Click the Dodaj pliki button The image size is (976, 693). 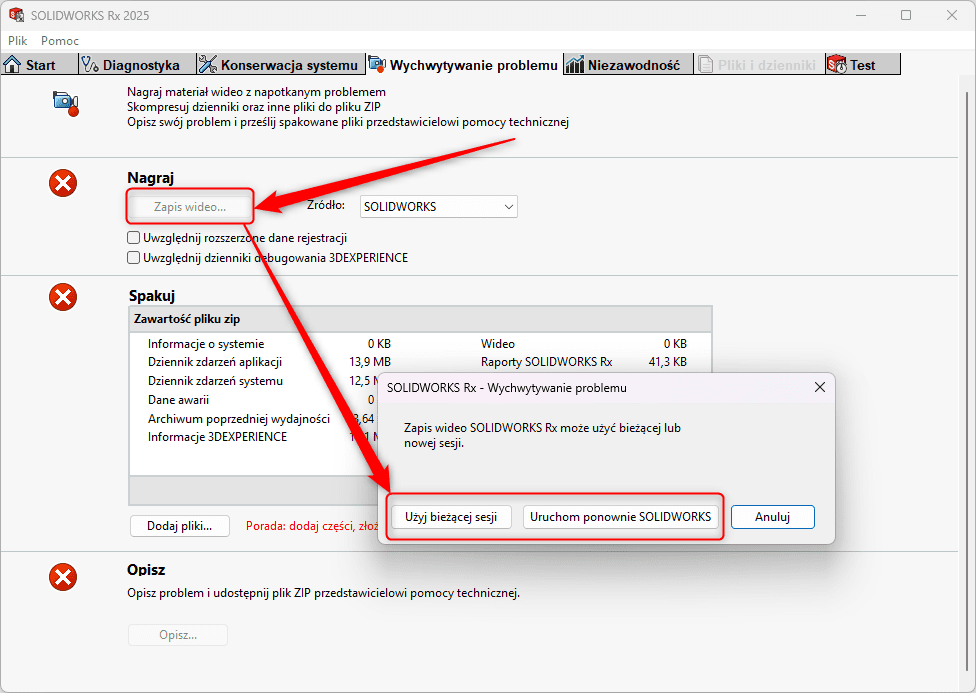point(180,526)
